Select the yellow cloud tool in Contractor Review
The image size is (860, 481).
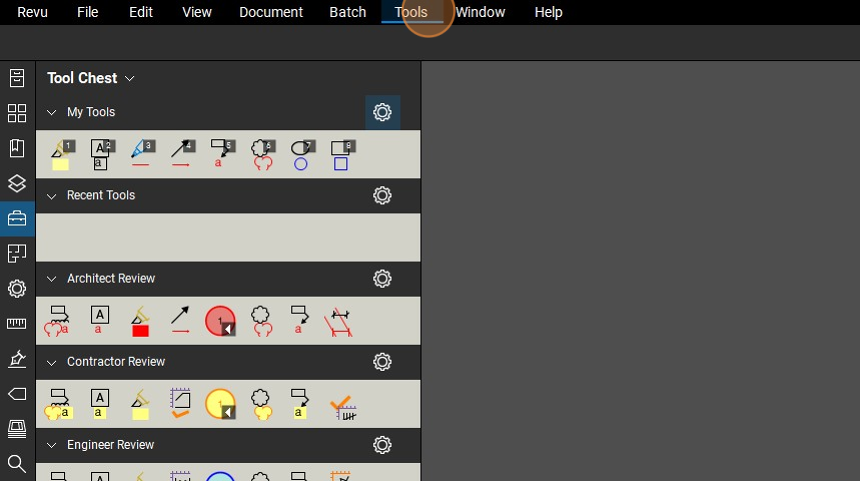coord(261,404)
